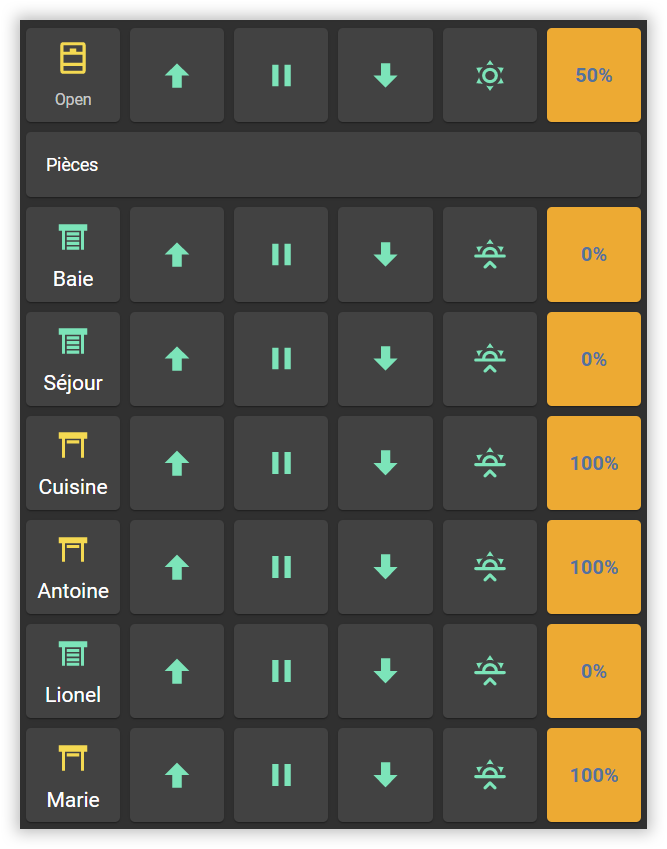Toggle the Cuisine shutter tile

(x=73, y=463)
